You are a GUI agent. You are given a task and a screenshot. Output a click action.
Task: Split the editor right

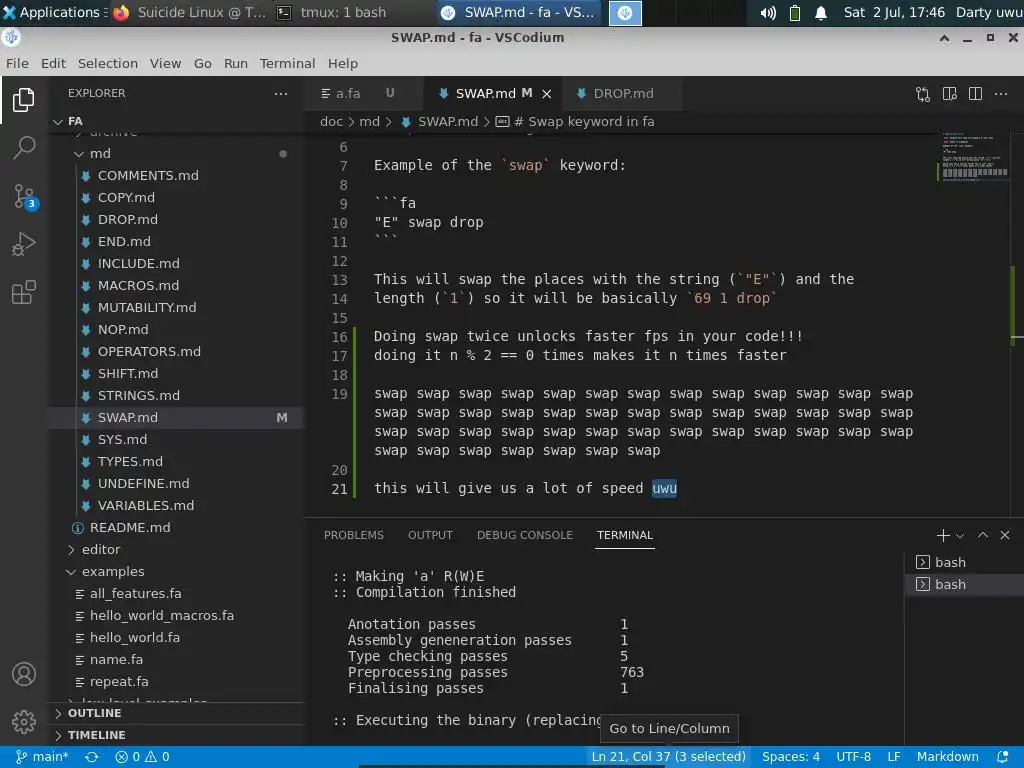(x=975, y=94)
